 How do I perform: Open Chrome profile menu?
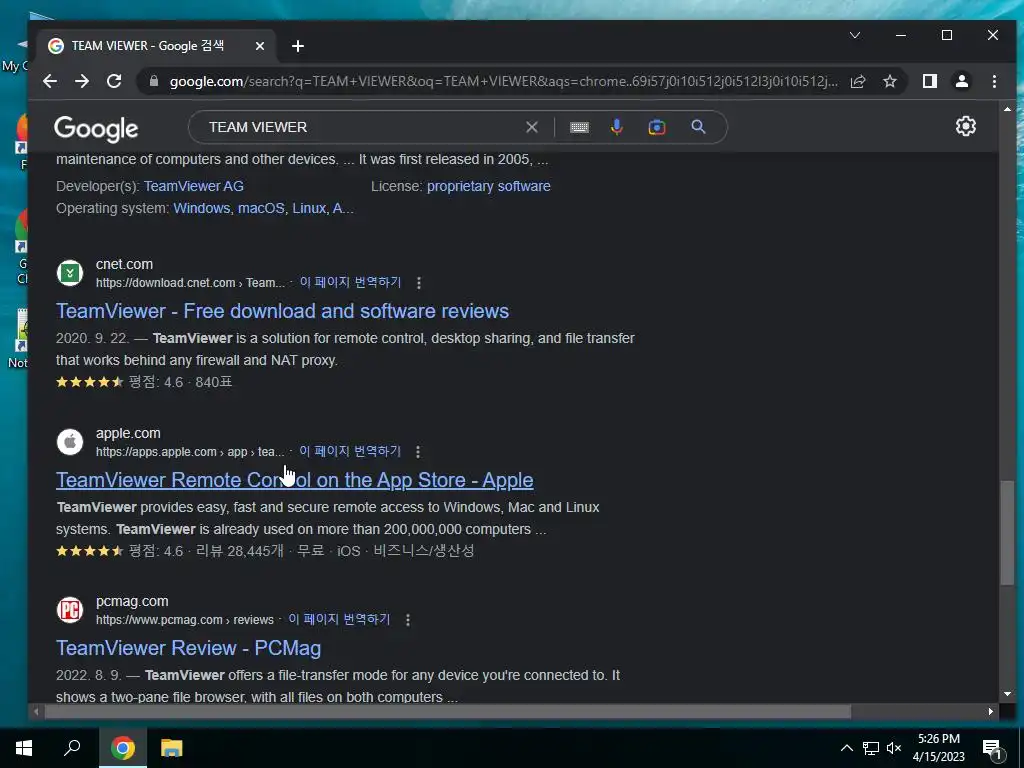(x=962, y=81)
